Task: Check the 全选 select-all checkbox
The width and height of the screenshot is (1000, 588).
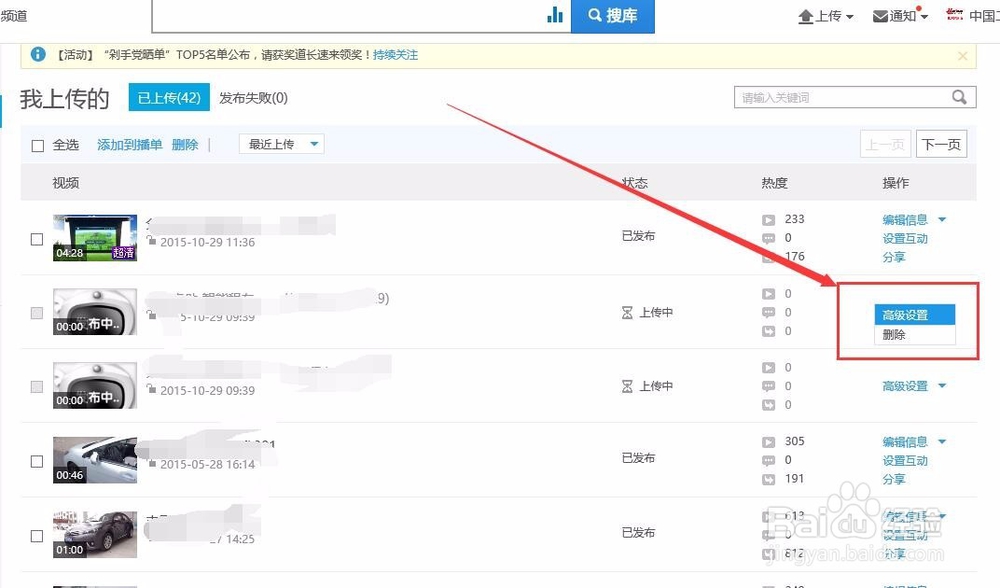Action: tap(36, 144)
